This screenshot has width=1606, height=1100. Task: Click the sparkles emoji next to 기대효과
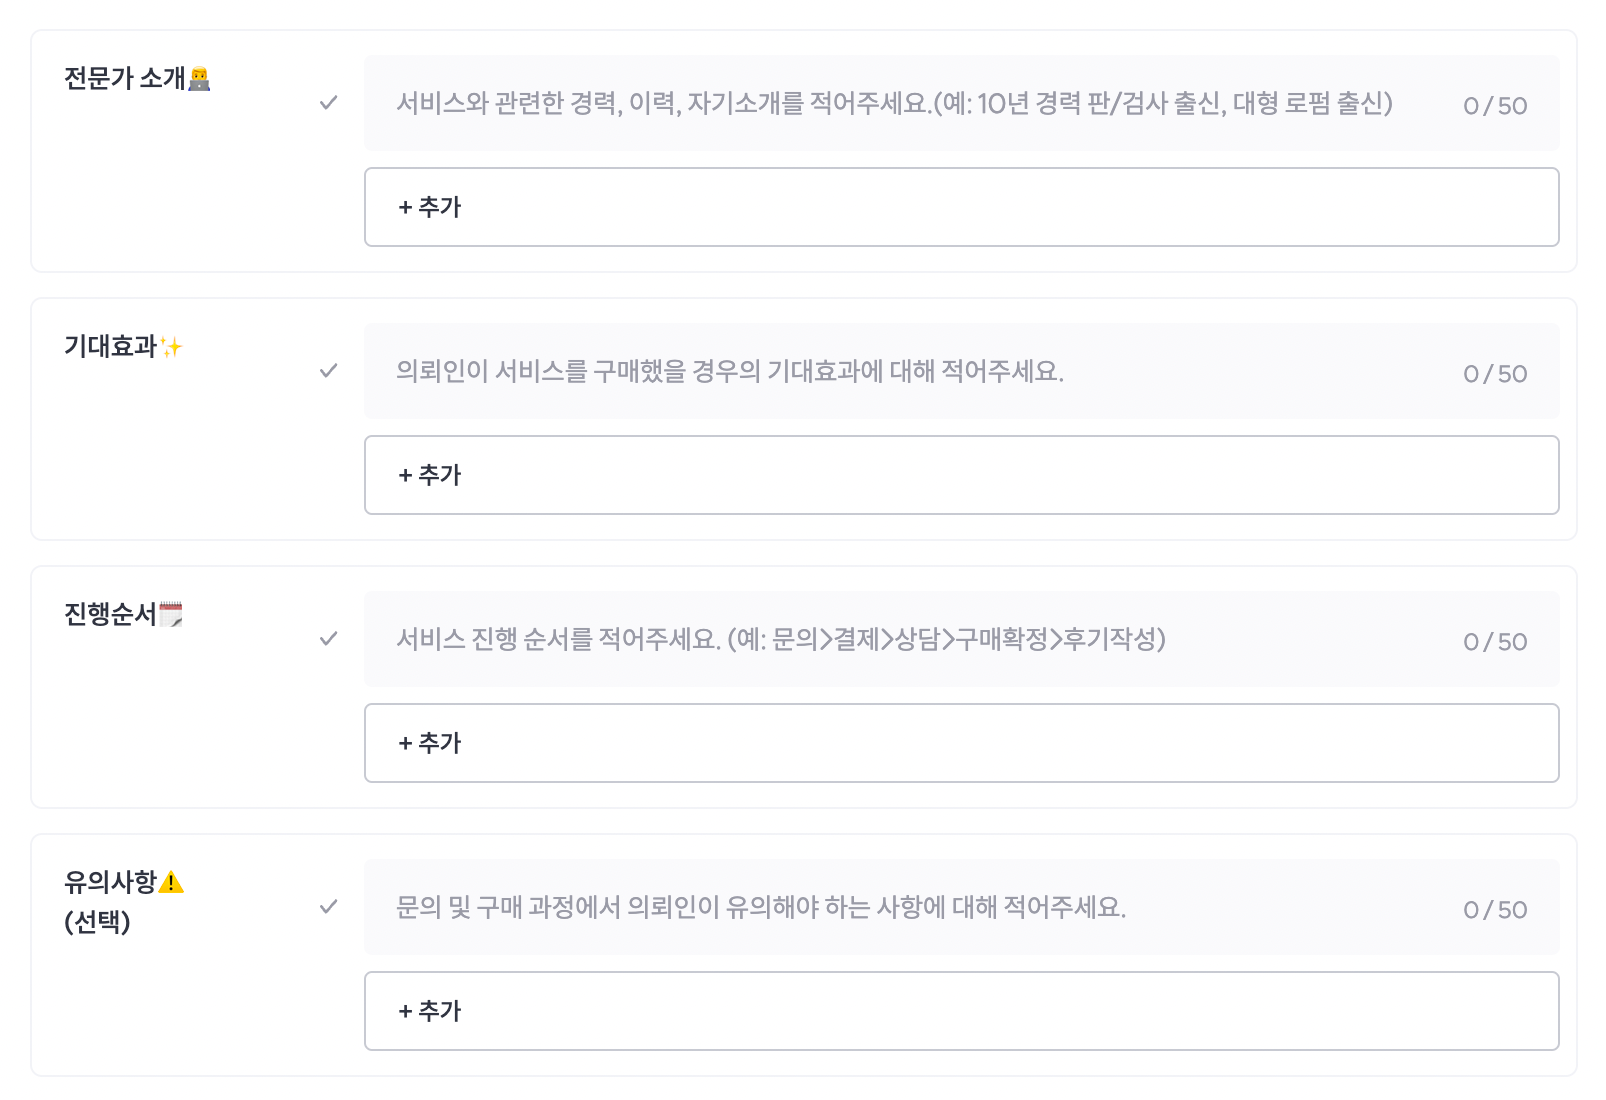coord(171,347)
